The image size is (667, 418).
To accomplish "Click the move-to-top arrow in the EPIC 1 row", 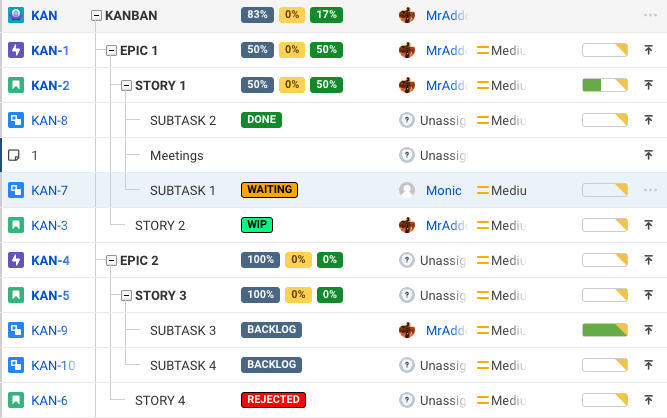I will (x=649, y=51).
